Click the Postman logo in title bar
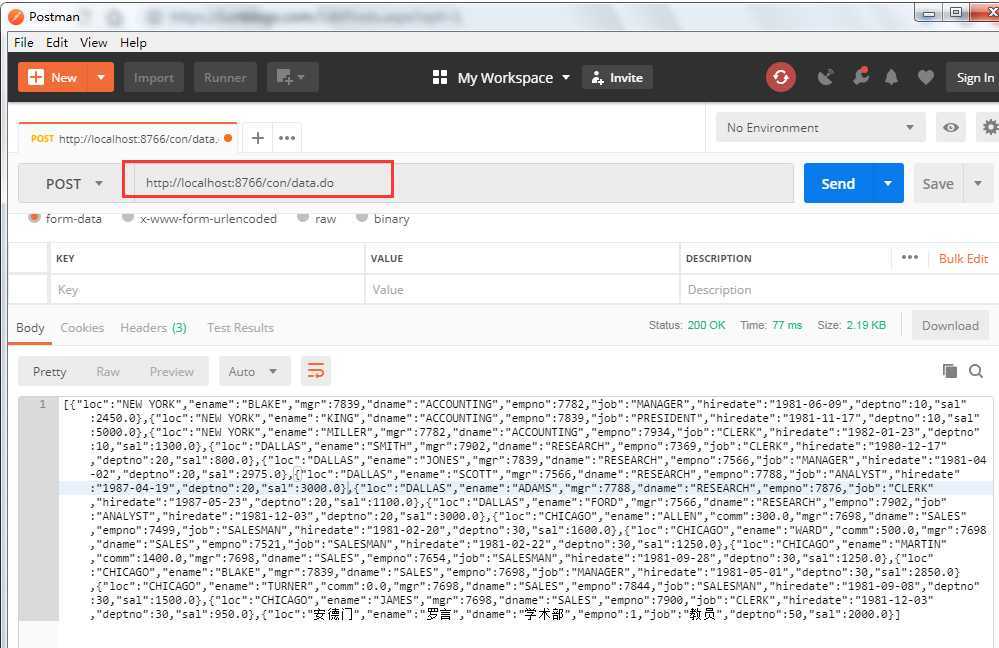The height and width of the screenshot is (648, 999). pos(17,17)
